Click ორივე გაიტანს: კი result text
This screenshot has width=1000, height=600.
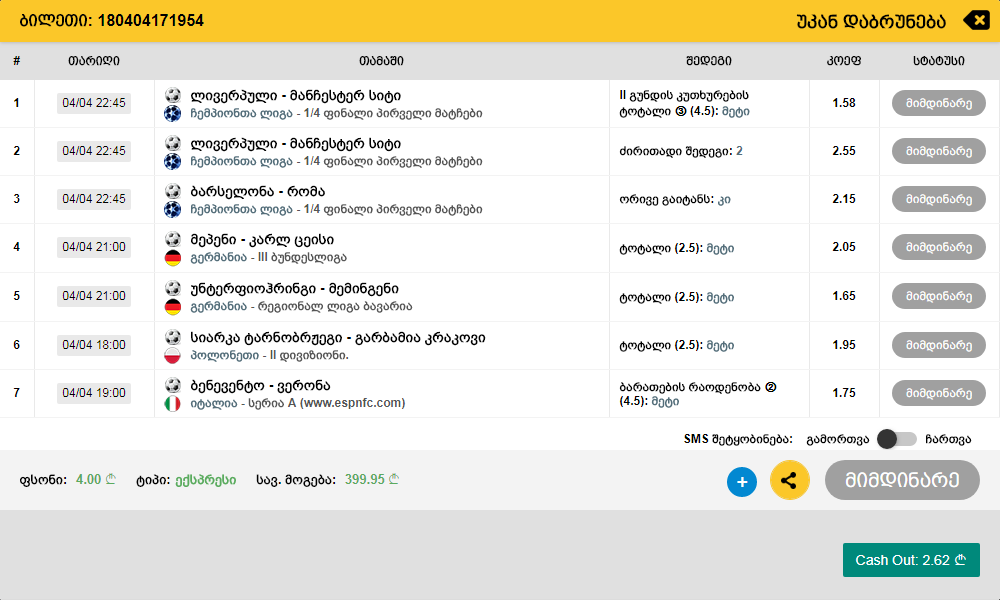pyautogui.click(x=675, y=200)
